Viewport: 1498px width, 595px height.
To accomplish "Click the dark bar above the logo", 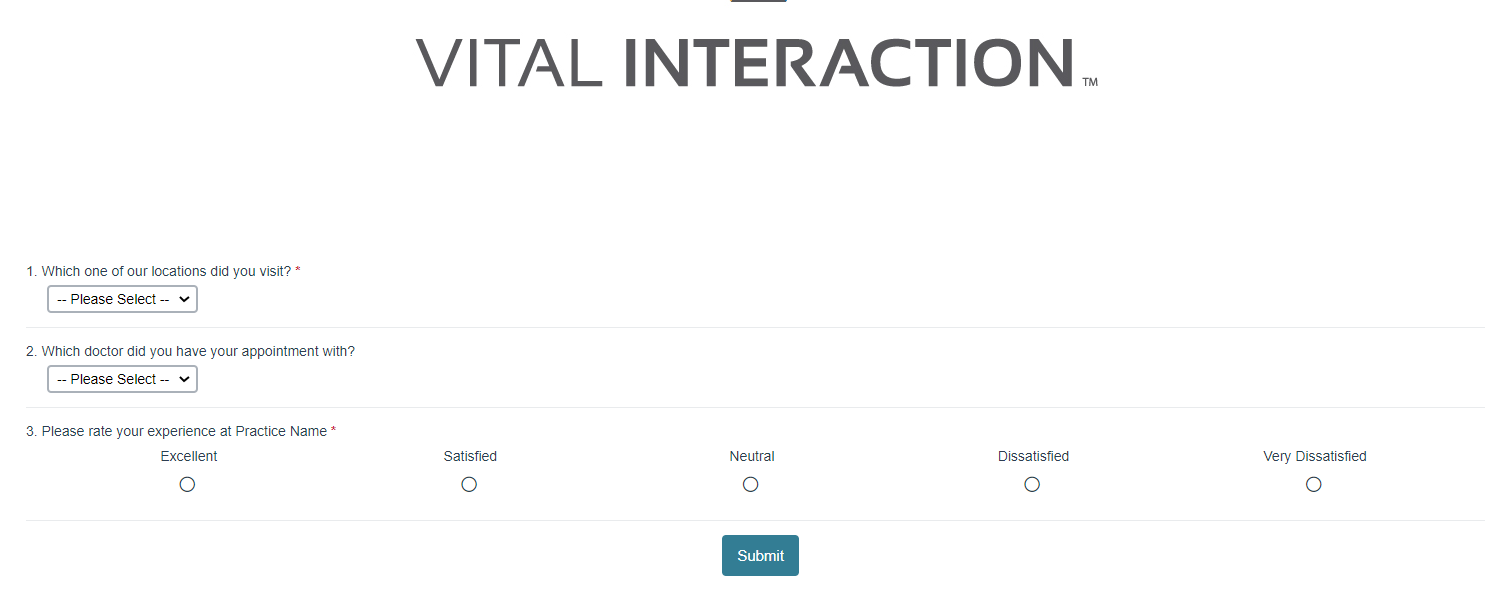I will click(x=757, y=2).
